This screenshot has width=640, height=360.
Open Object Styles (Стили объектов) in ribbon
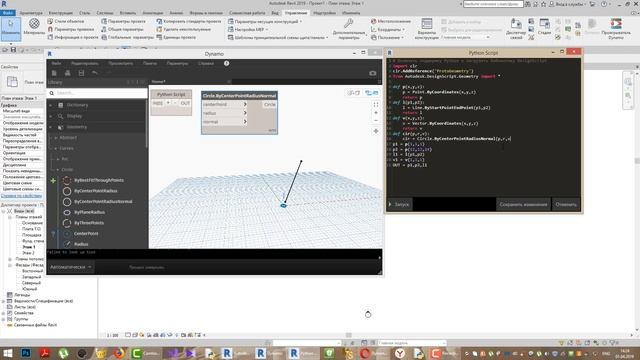click(66, 21)
